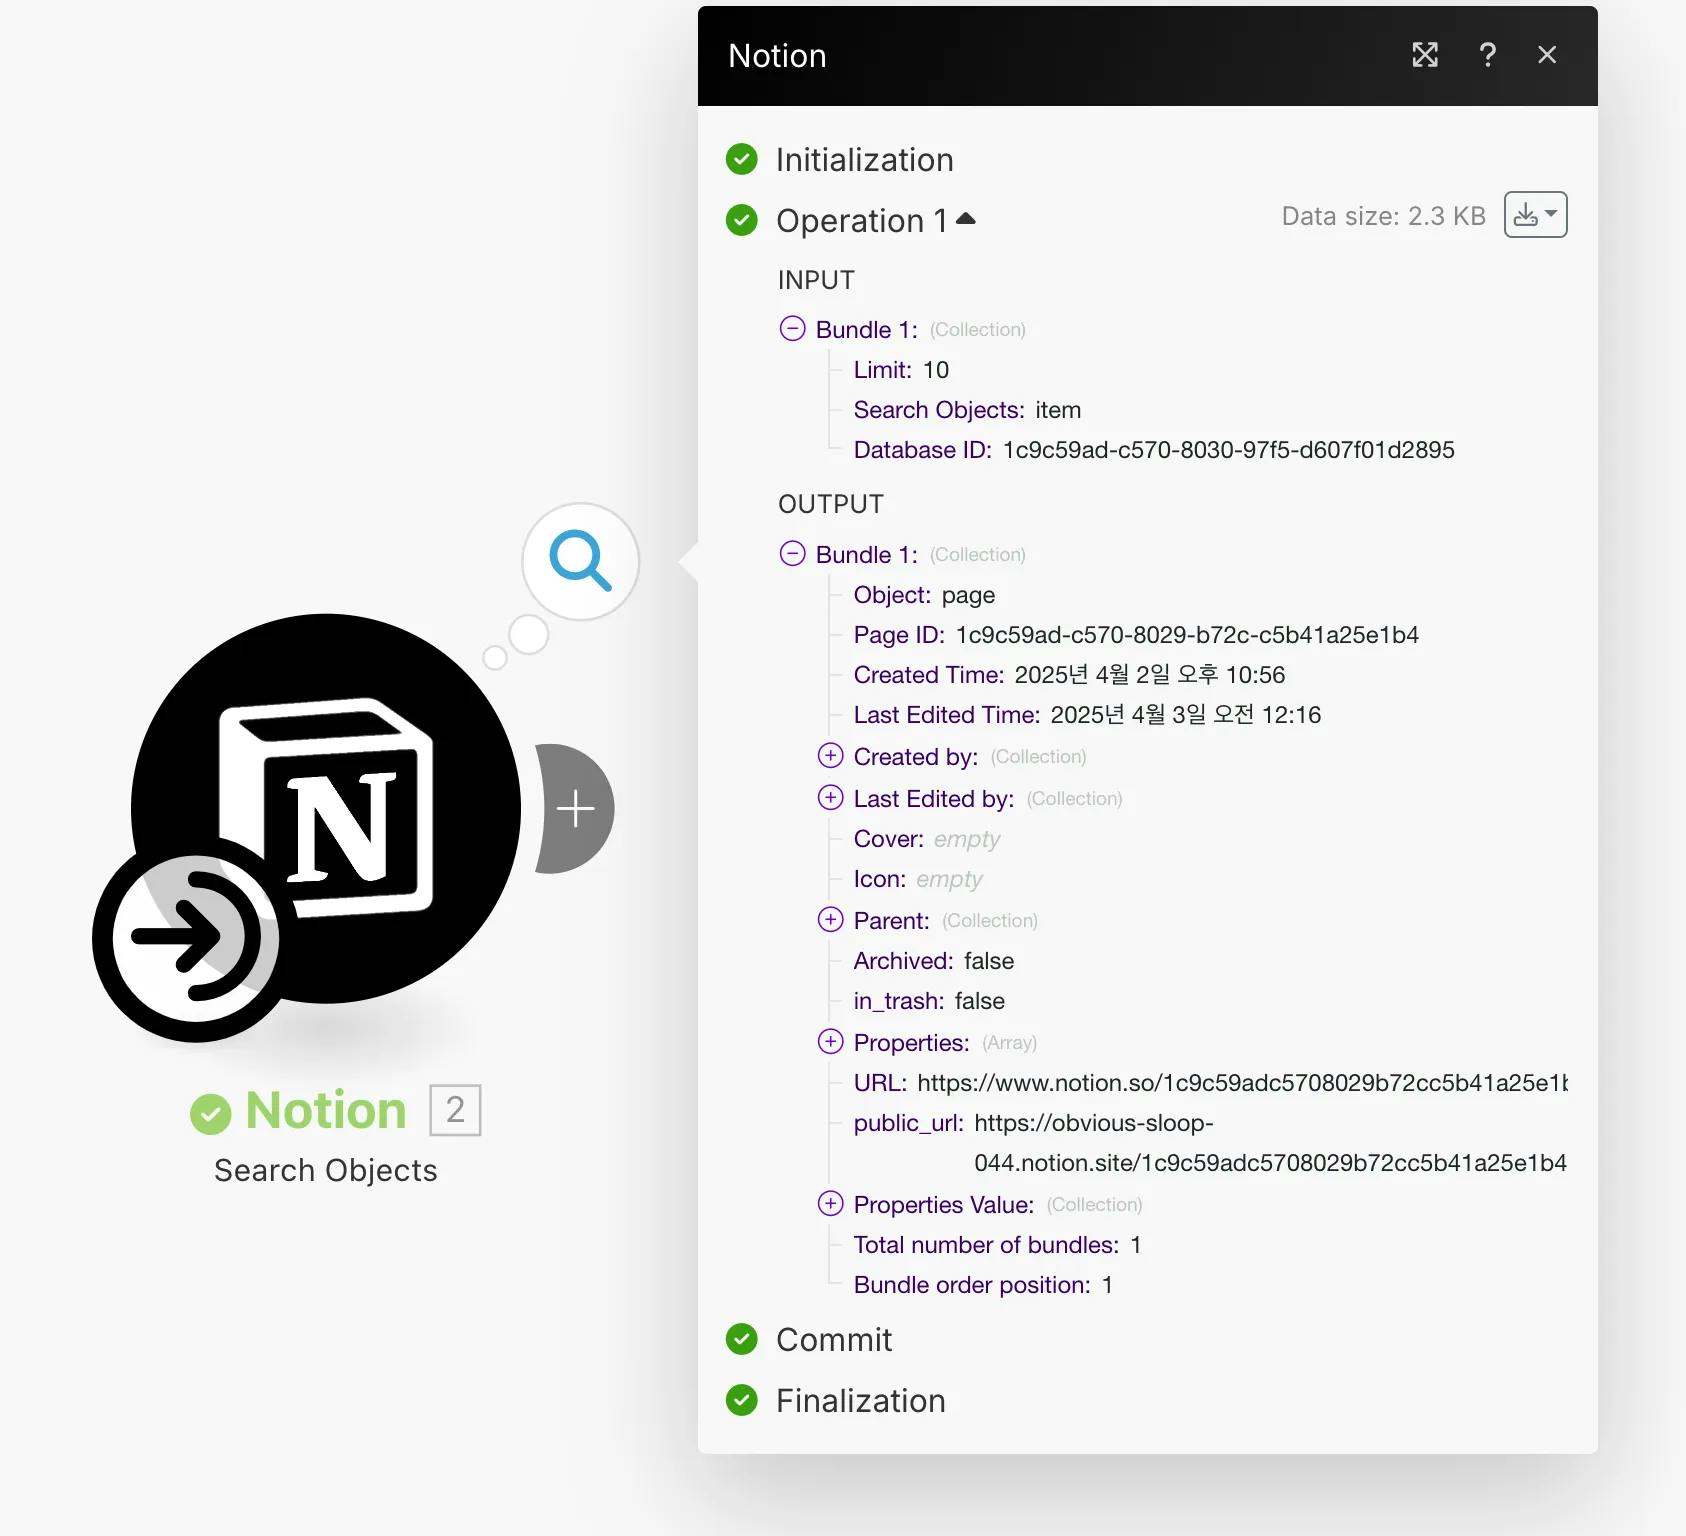Click the module's arrow trigger badge
Screen dimensions: 1686x1536
tap(194, 937)
